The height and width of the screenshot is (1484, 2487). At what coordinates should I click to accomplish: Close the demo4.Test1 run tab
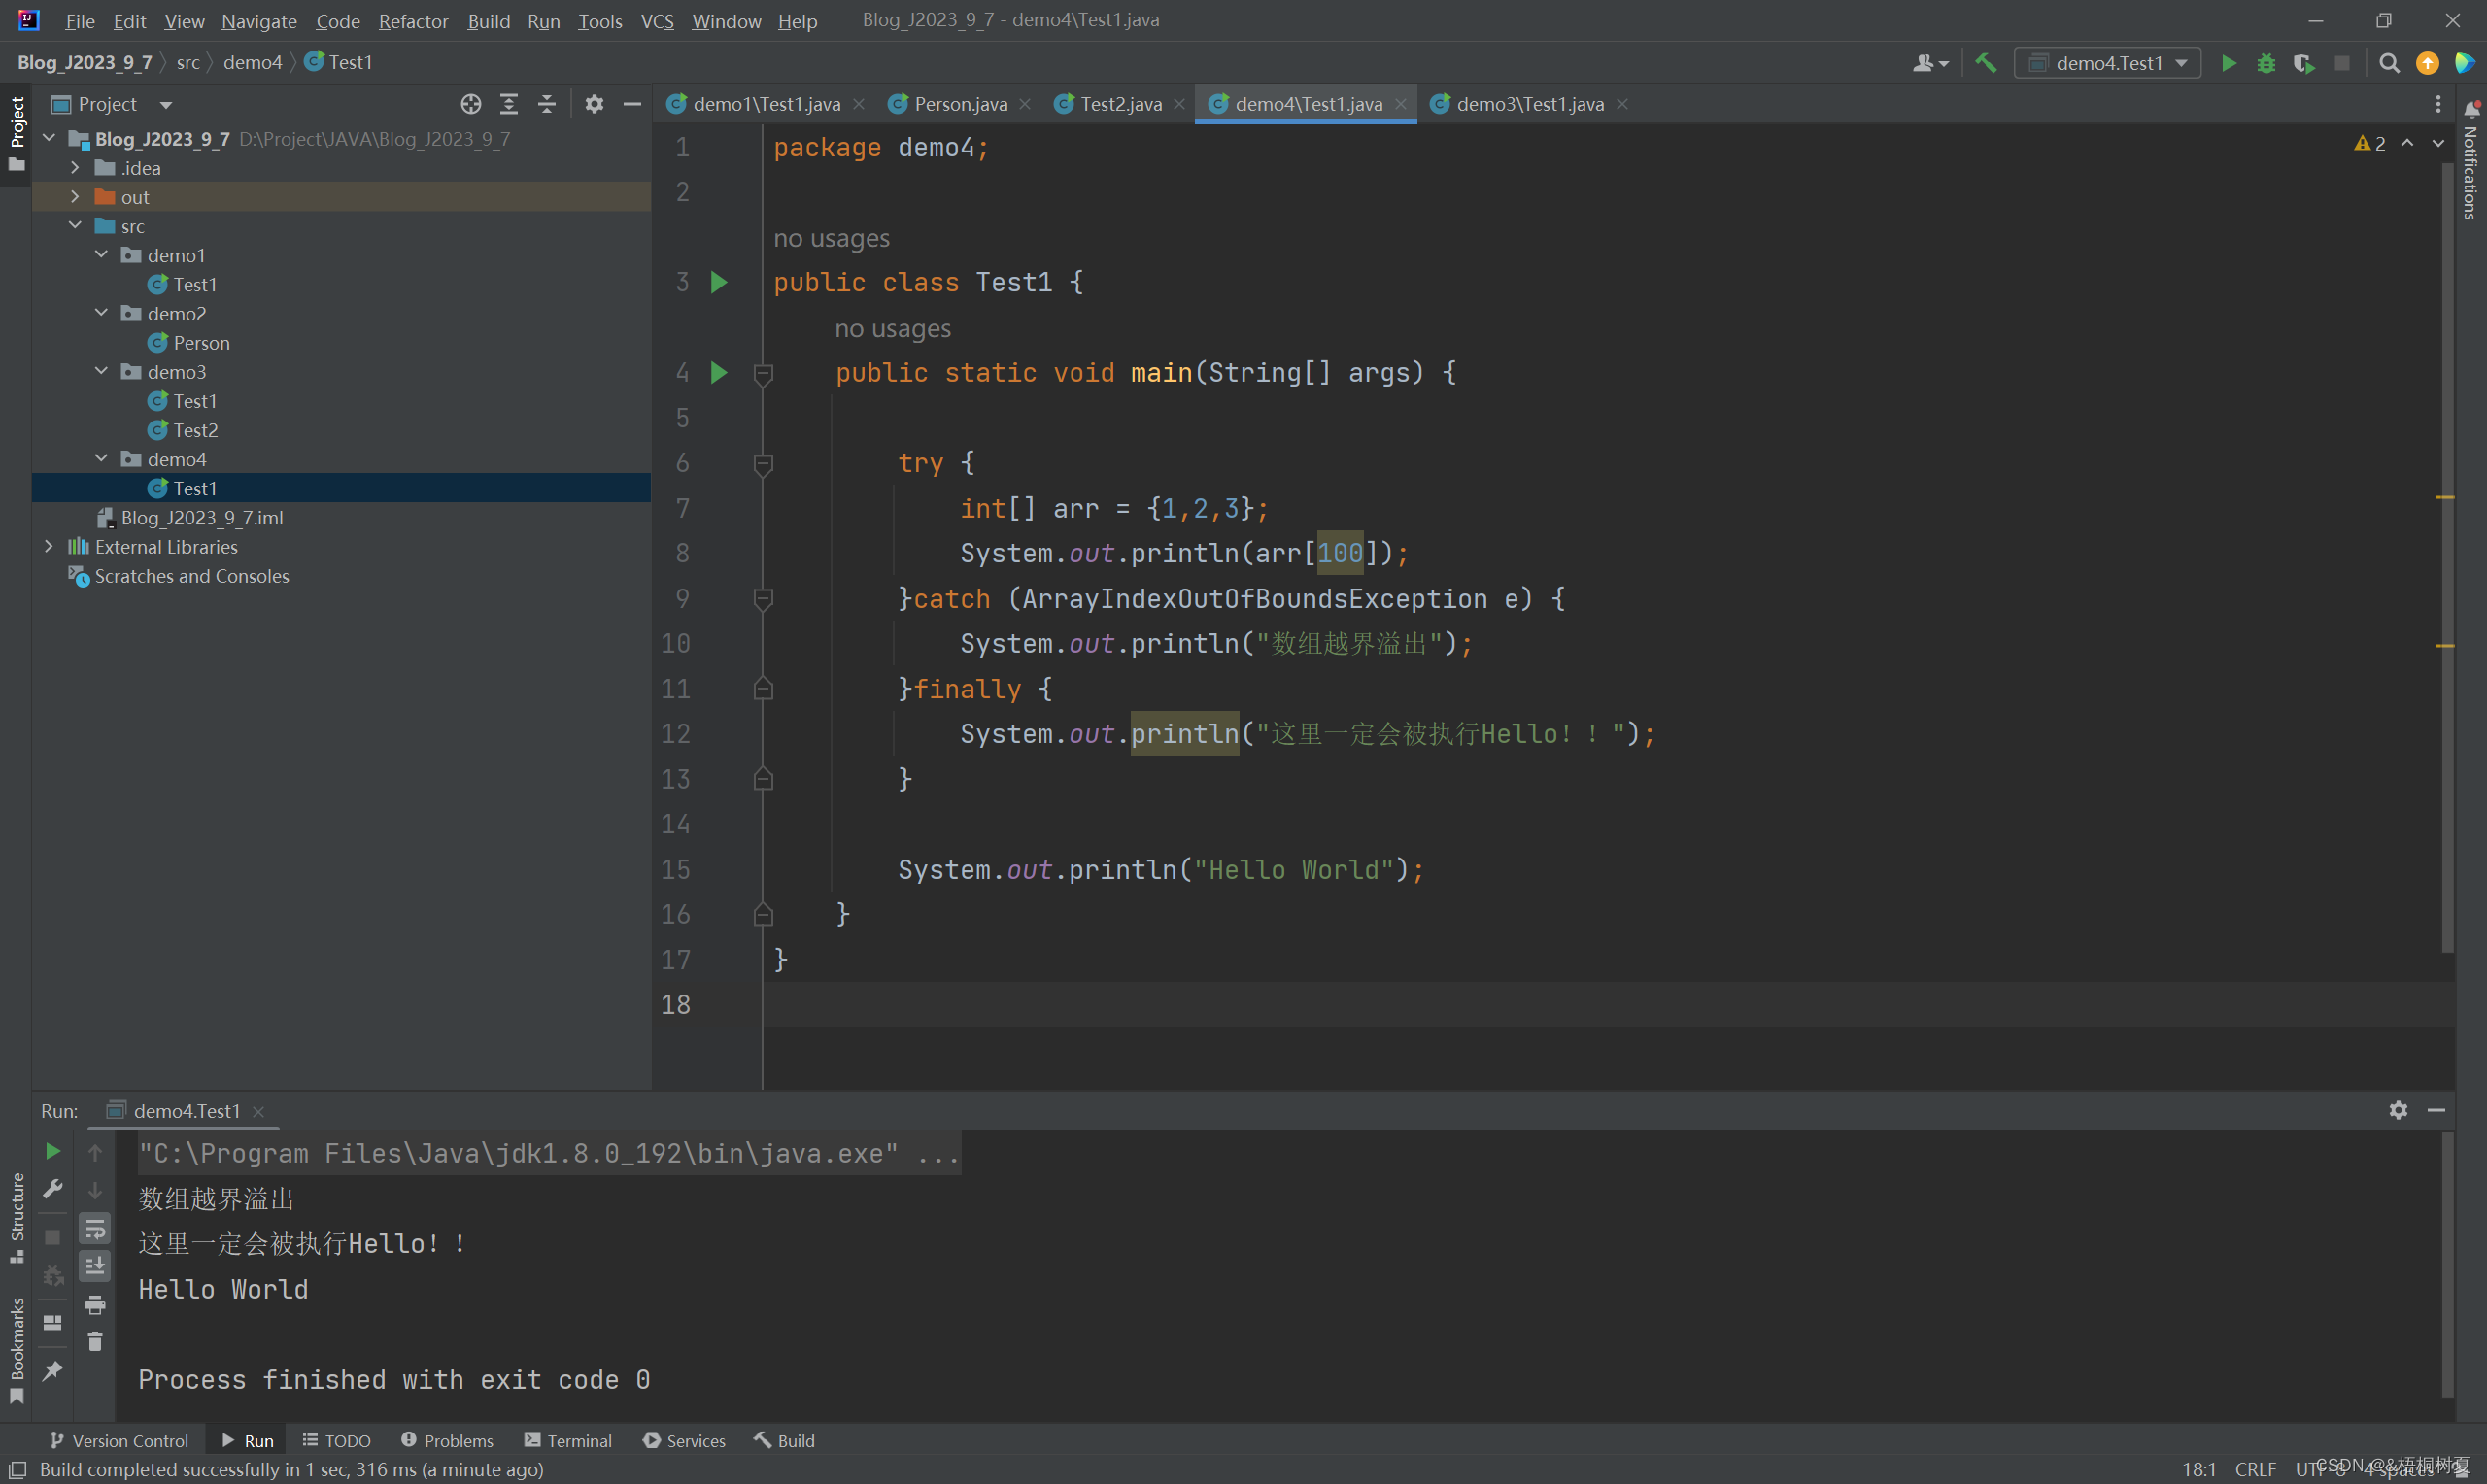click(x=259, y=1111)
